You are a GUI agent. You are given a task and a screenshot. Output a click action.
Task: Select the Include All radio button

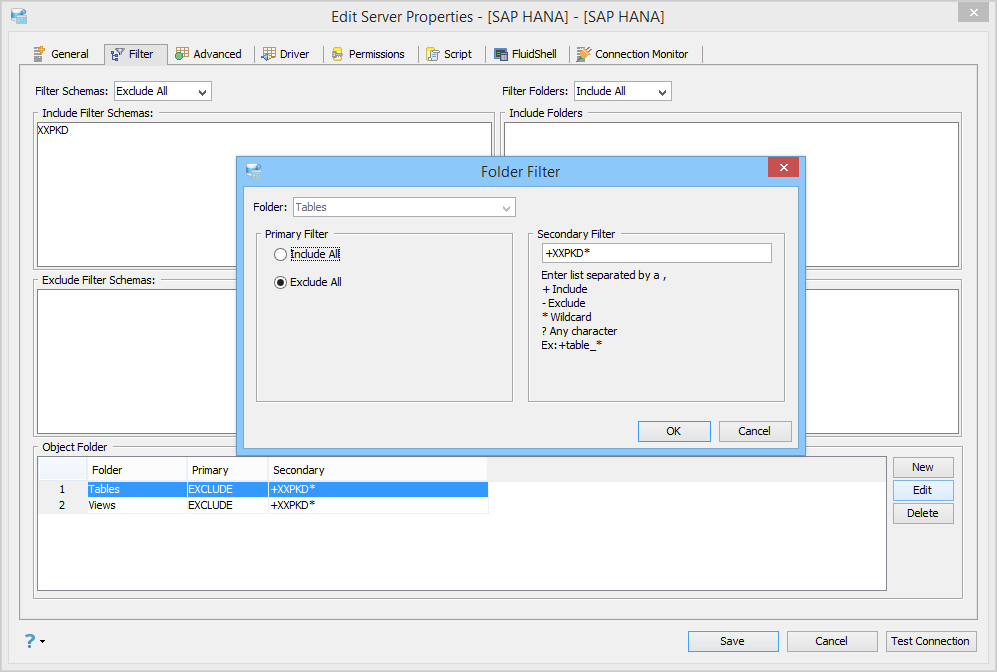point(280,254)
